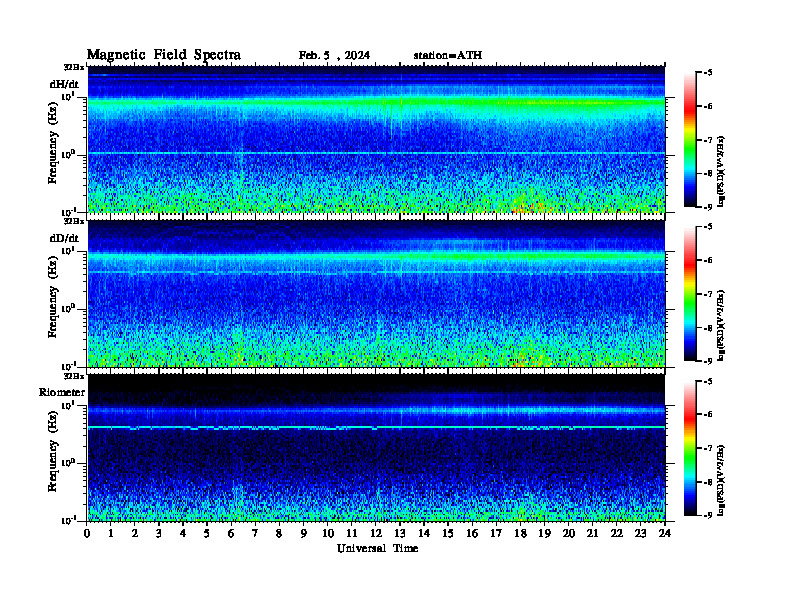This screenshot has height=612, width=792.
Task: Click the "32Hz" top label of dH/dt panel
Action: pos(74,67)
